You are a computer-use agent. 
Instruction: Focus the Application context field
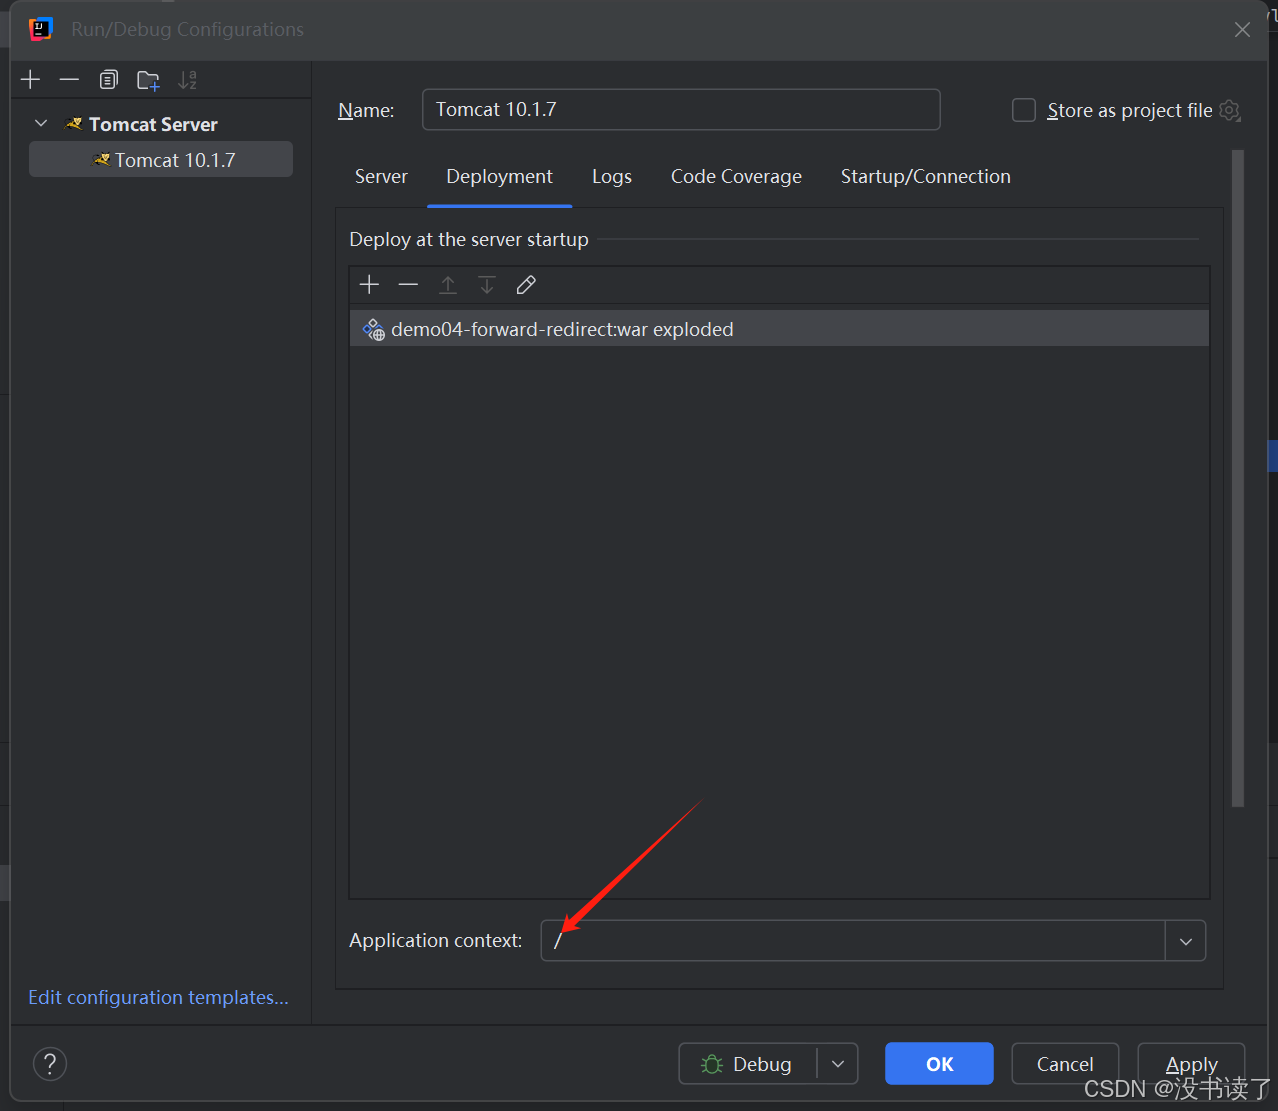[x=853, y=941]
